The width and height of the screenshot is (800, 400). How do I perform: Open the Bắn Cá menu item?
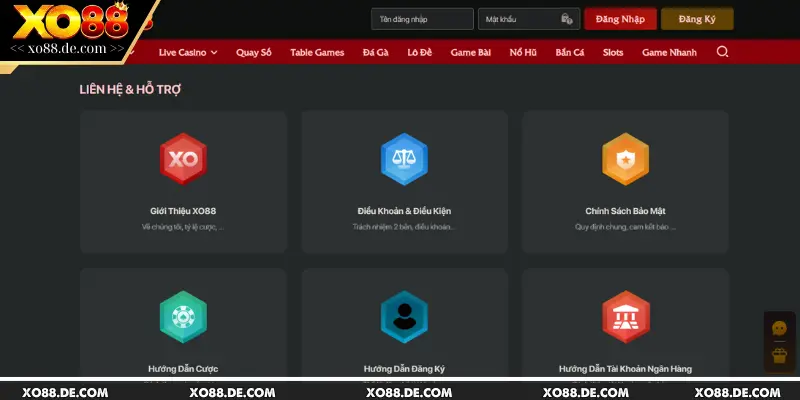coord(570,52)
